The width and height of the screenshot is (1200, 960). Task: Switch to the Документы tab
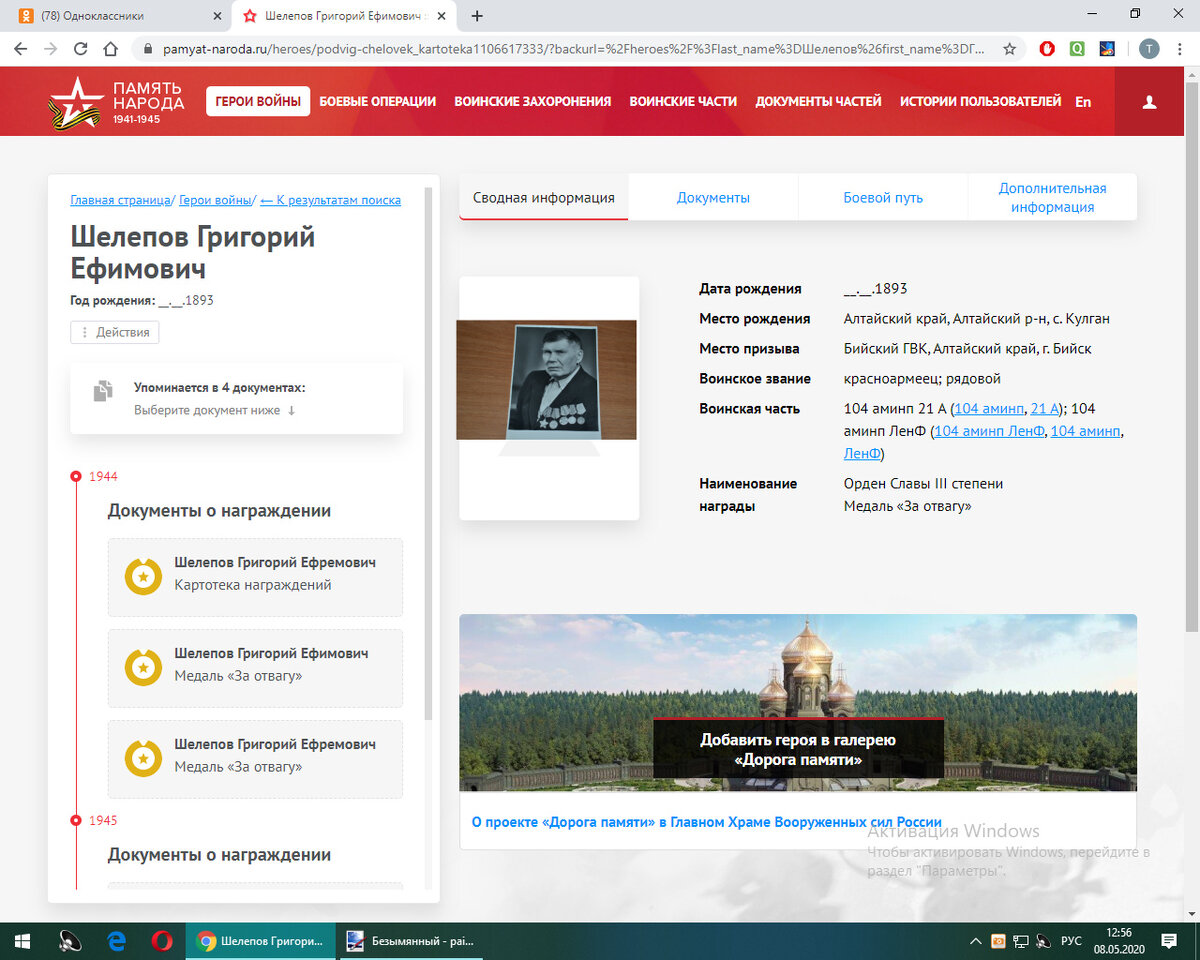point(713,197)
